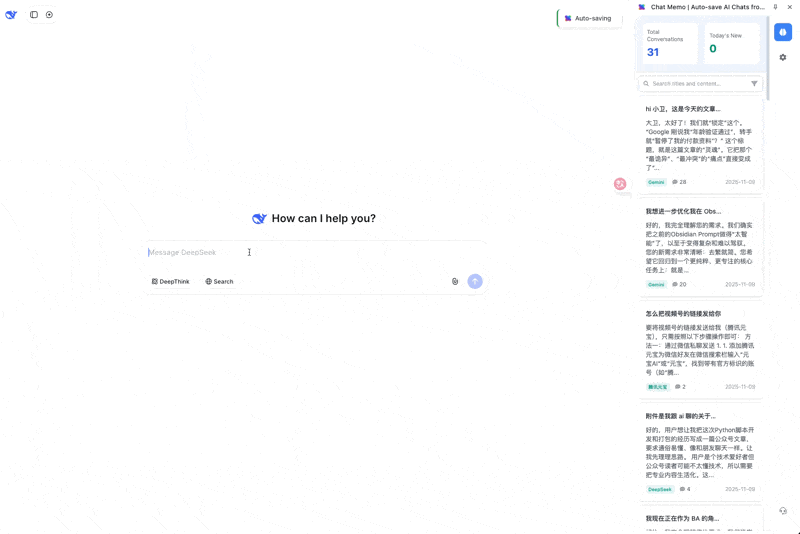The width and height of the screenshot is (800, 534).
Task: Open conversation 'hi 小卫，这是今天的文章...'
Action: coord(701,145)
